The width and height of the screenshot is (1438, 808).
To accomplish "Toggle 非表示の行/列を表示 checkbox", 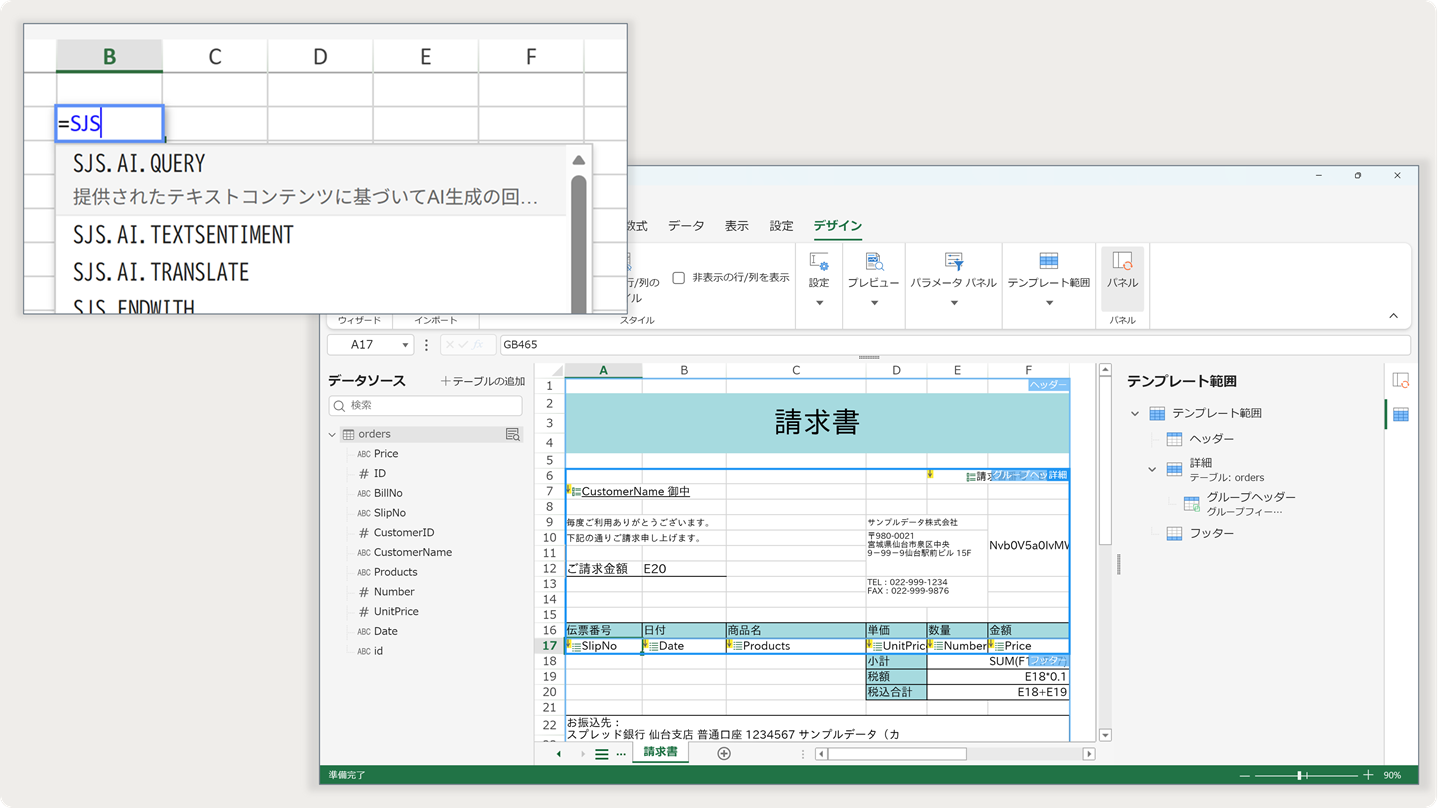I will click(679, 278).
